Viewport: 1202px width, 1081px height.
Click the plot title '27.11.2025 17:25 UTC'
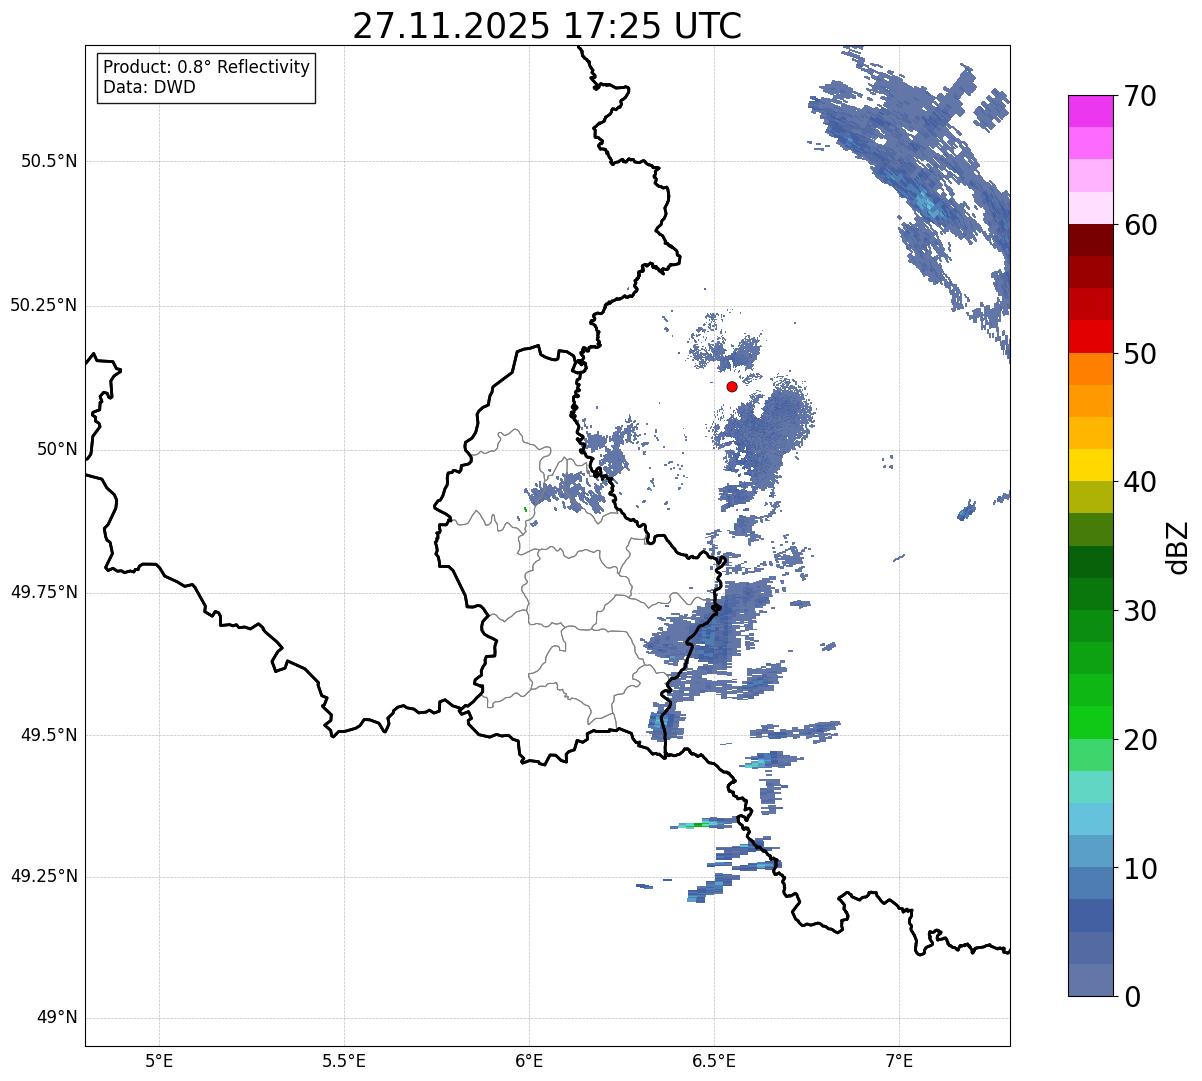pyautogui.click(x=547, y=26)
